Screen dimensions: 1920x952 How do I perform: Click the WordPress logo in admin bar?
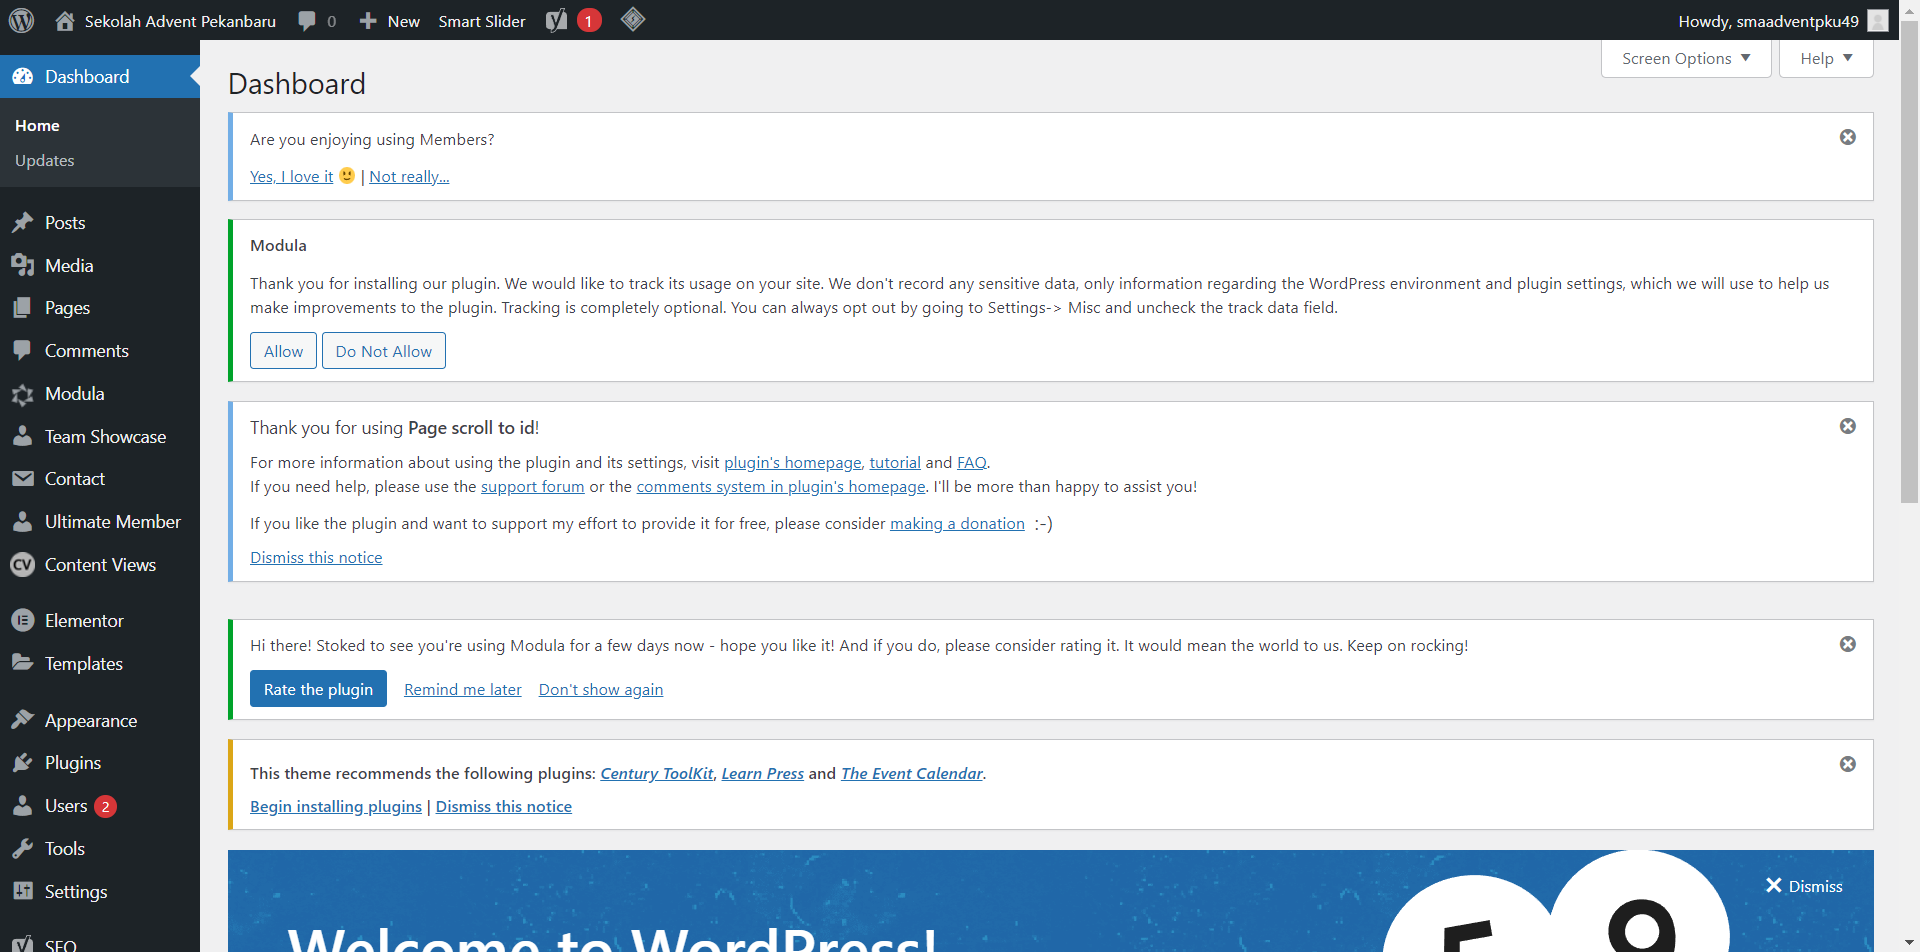pos(22,20)
